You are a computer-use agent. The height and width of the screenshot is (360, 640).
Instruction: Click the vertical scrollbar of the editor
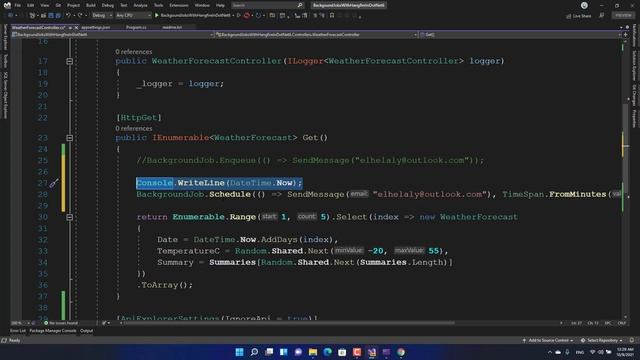625,180
